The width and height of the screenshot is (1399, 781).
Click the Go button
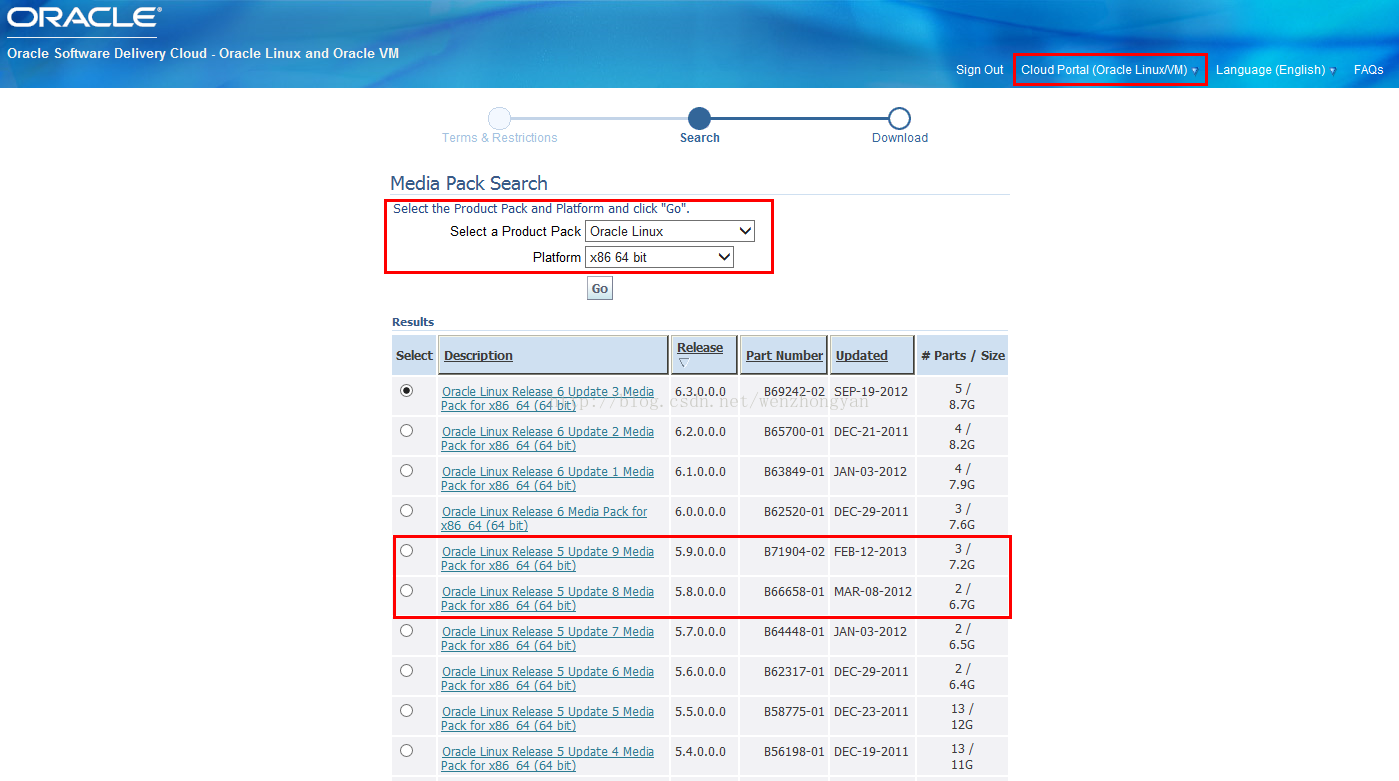600,288
